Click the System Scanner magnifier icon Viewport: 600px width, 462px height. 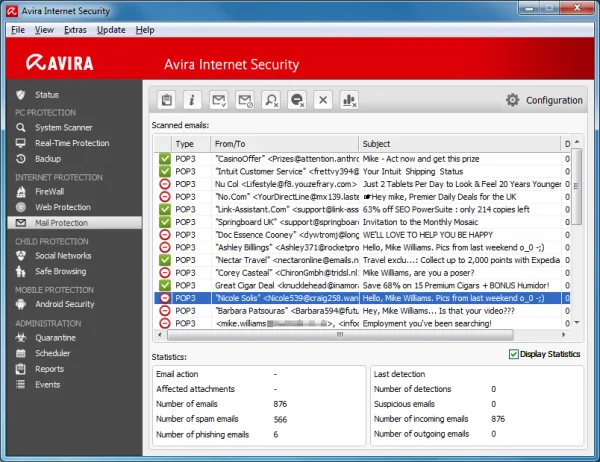[21, 127]
